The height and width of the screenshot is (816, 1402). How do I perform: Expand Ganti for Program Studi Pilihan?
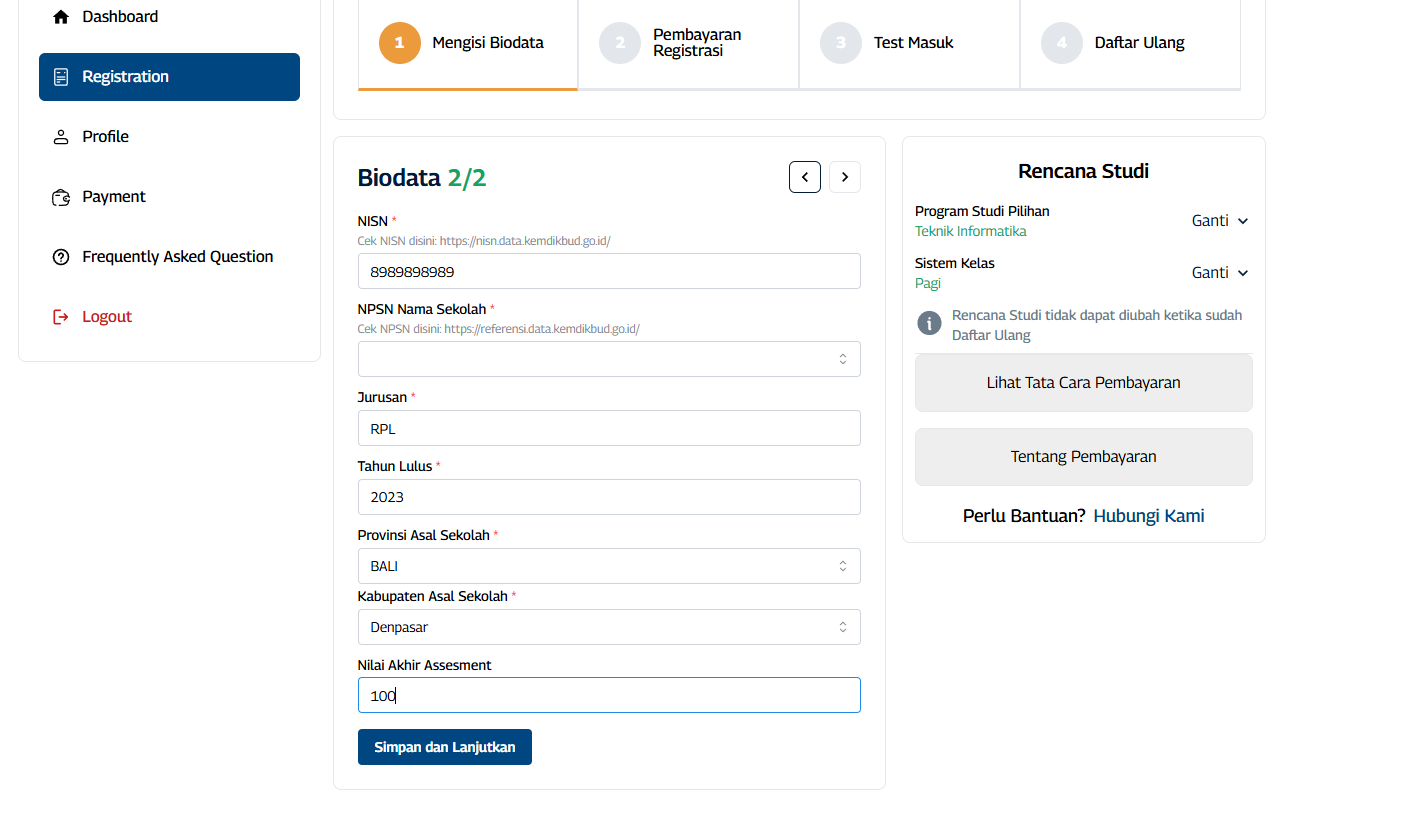click(1220, 221)
